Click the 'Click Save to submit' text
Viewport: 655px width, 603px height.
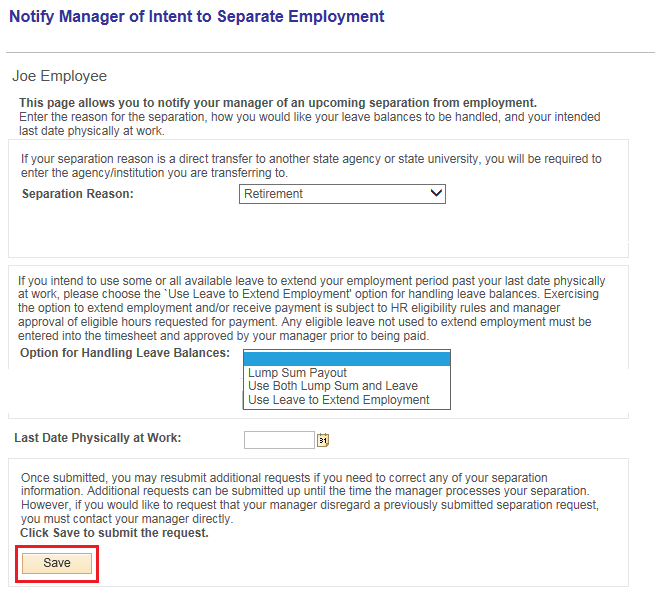point(114,533)
